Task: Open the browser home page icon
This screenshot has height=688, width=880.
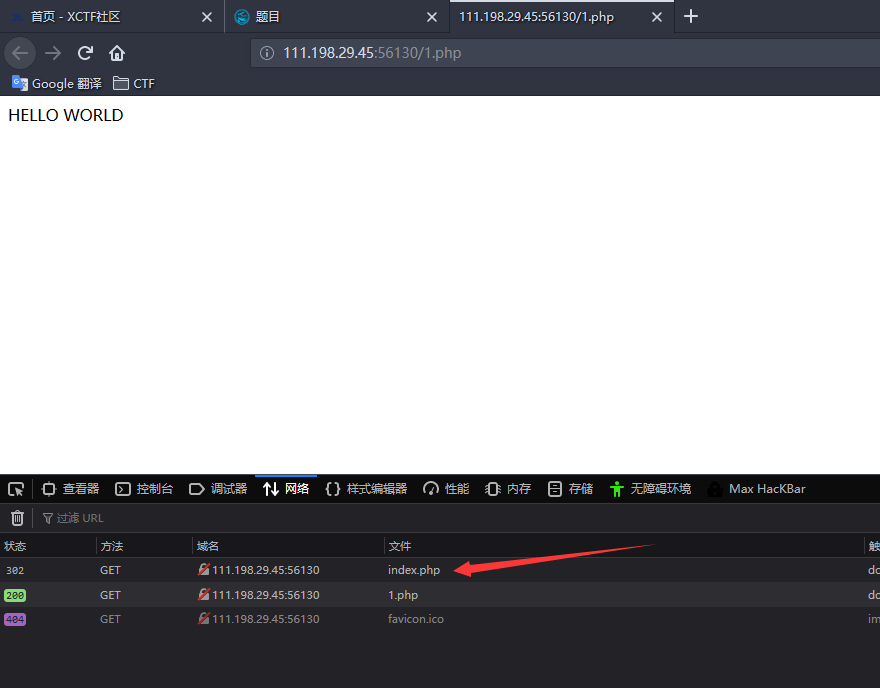Action: click(x=116, y=53)
